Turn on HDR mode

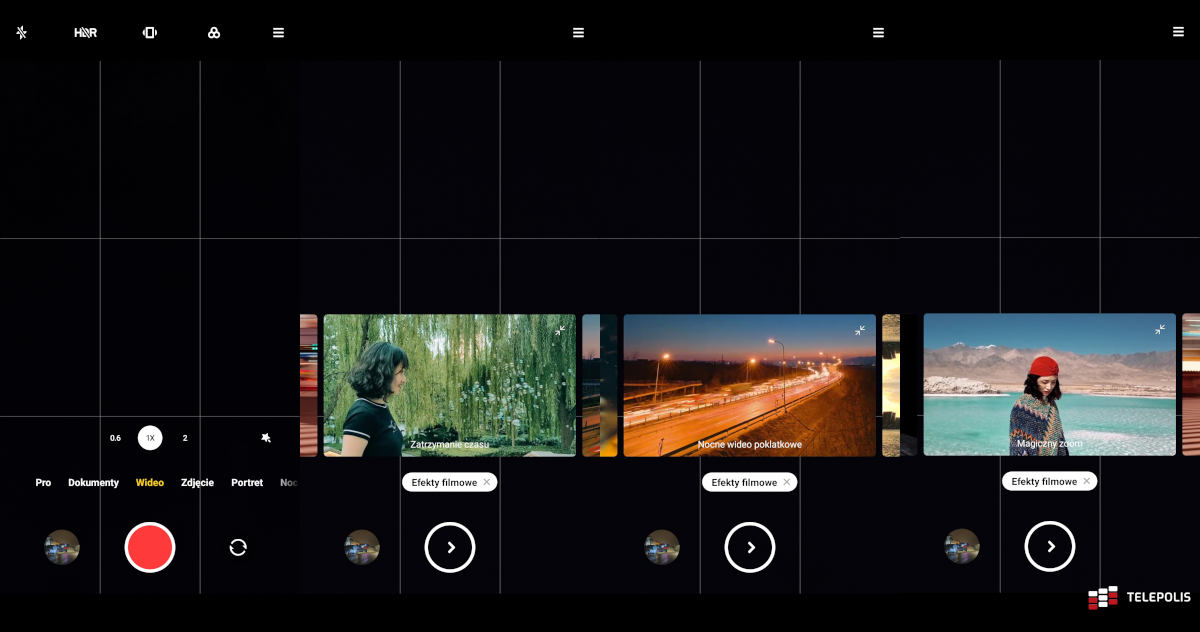click(x=85, y=31)
